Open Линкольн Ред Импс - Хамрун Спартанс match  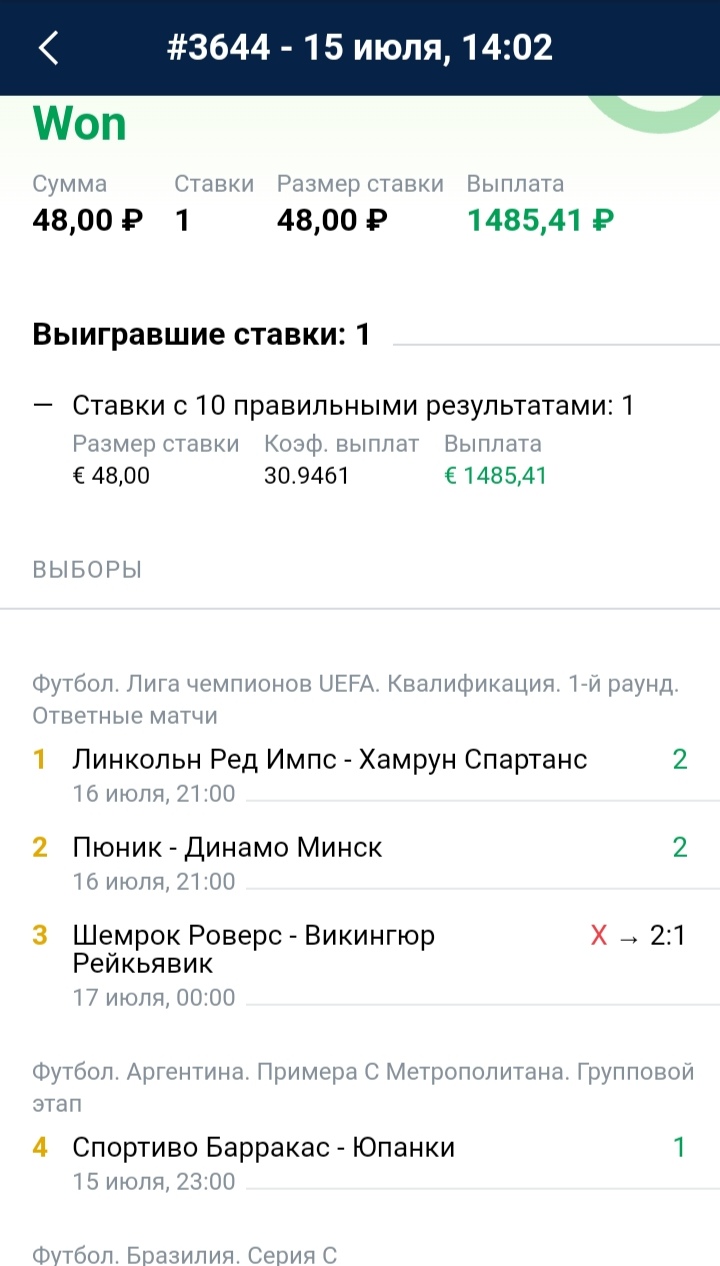(x=330, y=760)
